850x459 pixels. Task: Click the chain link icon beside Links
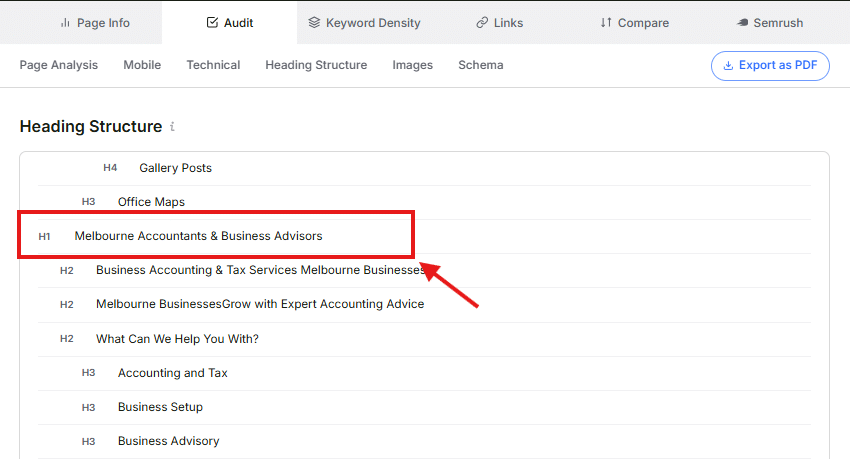(481, 22)
